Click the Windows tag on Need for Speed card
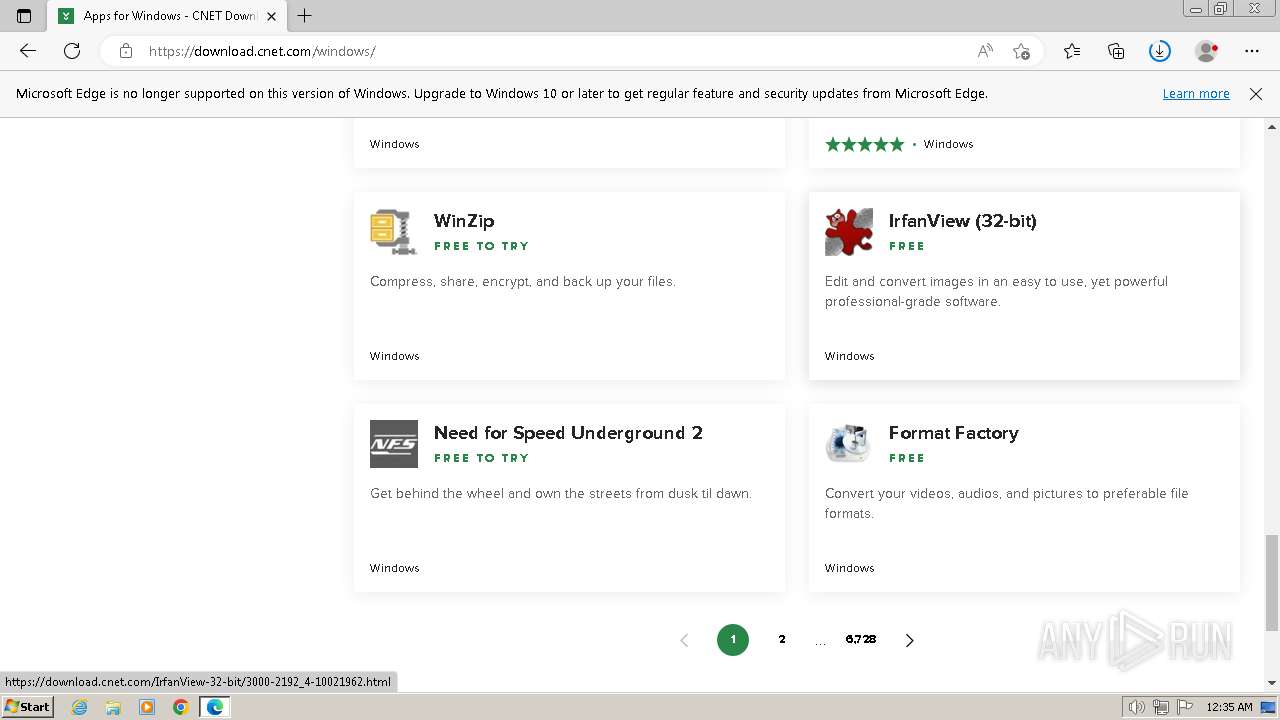 394,568
